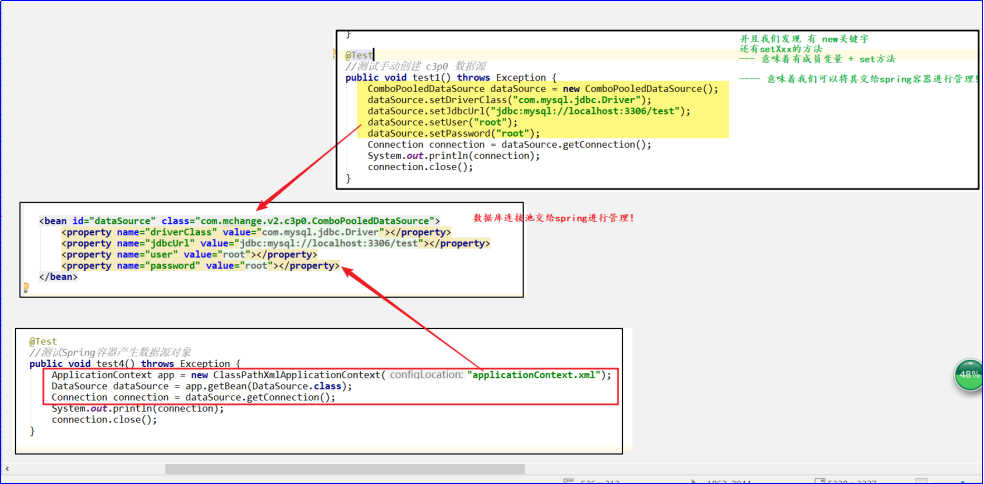Screen dimensions: 984x484
Task: Click the 'public void test1() throws Exception' line
Action: click(451, 78)
